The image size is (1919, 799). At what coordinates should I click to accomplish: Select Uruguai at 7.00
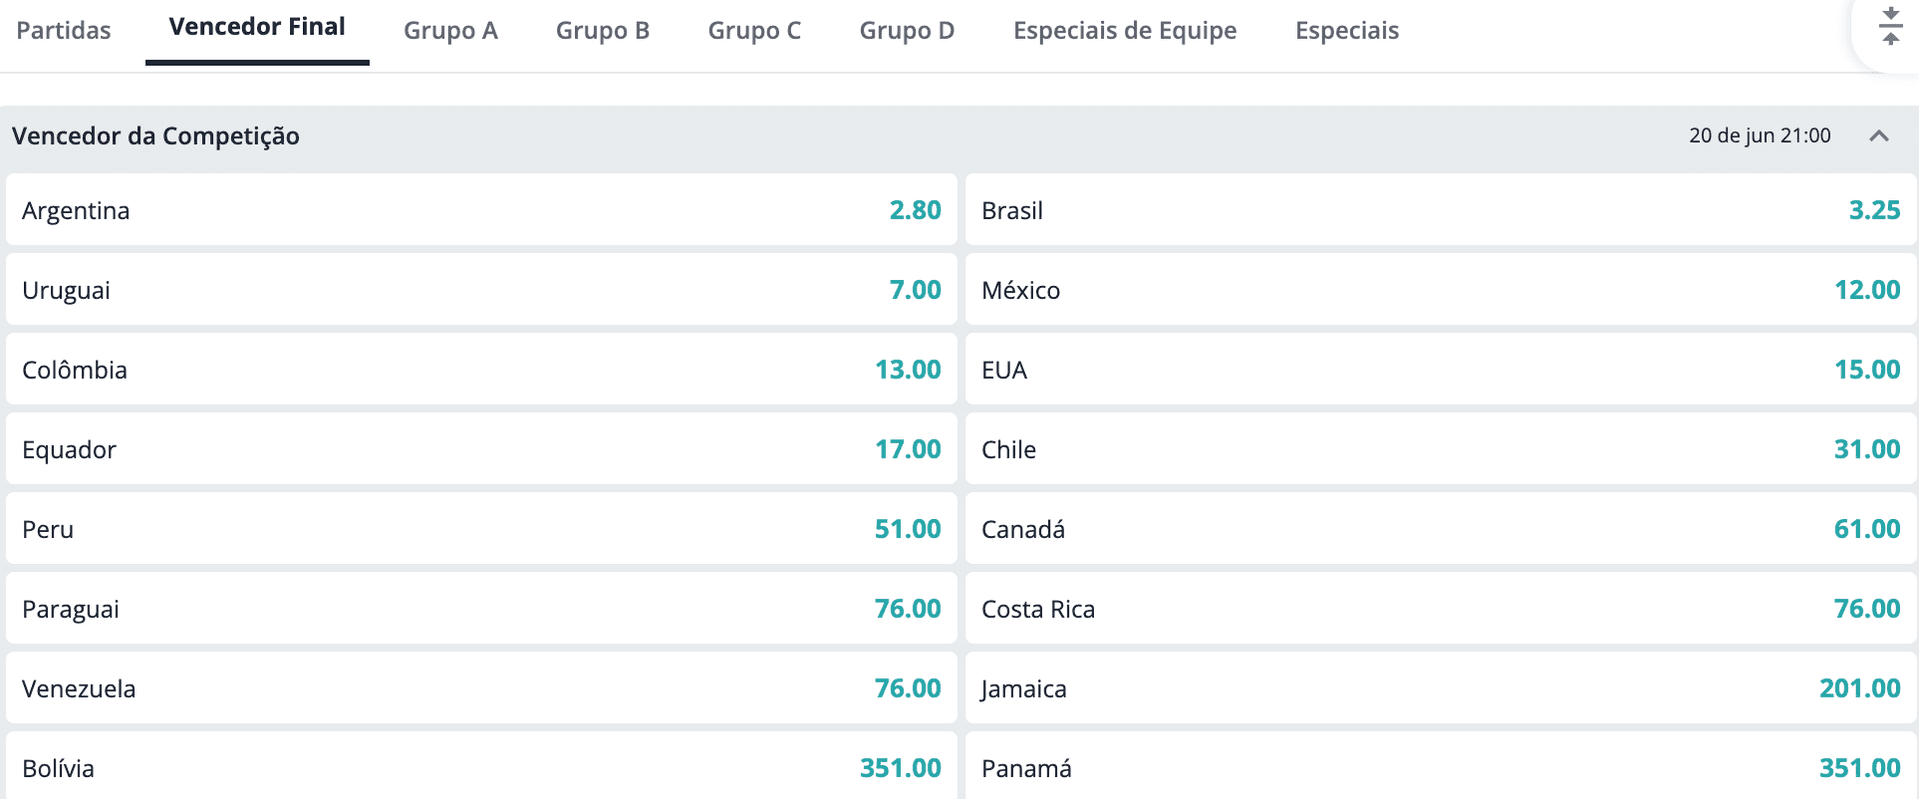click(x=481, y=290)
